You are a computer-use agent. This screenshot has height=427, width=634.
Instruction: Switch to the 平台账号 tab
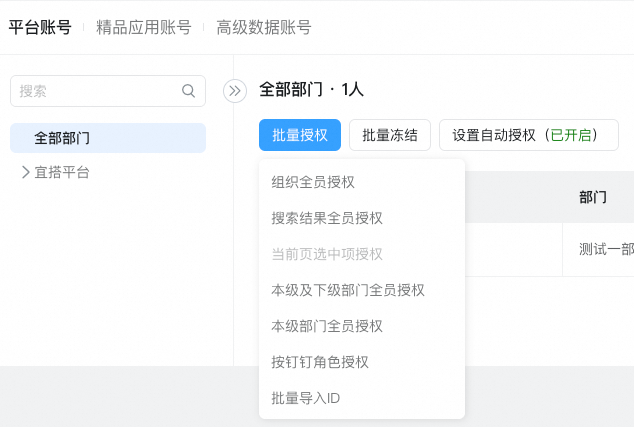[x=40, y=27]
